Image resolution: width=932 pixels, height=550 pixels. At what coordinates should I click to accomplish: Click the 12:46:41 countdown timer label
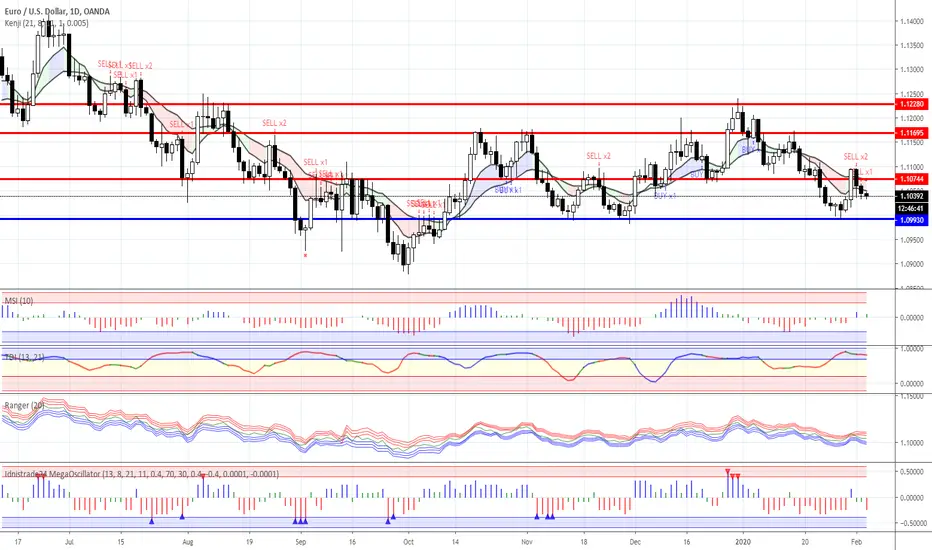click(912, 209)
